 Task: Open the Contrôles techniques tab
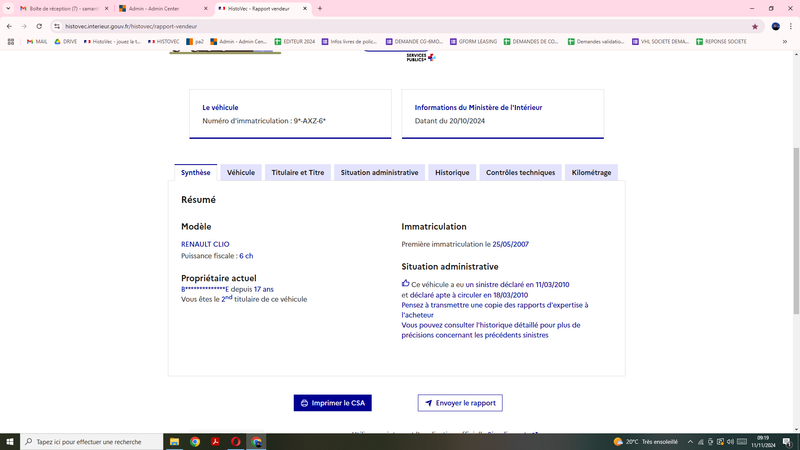520,172
